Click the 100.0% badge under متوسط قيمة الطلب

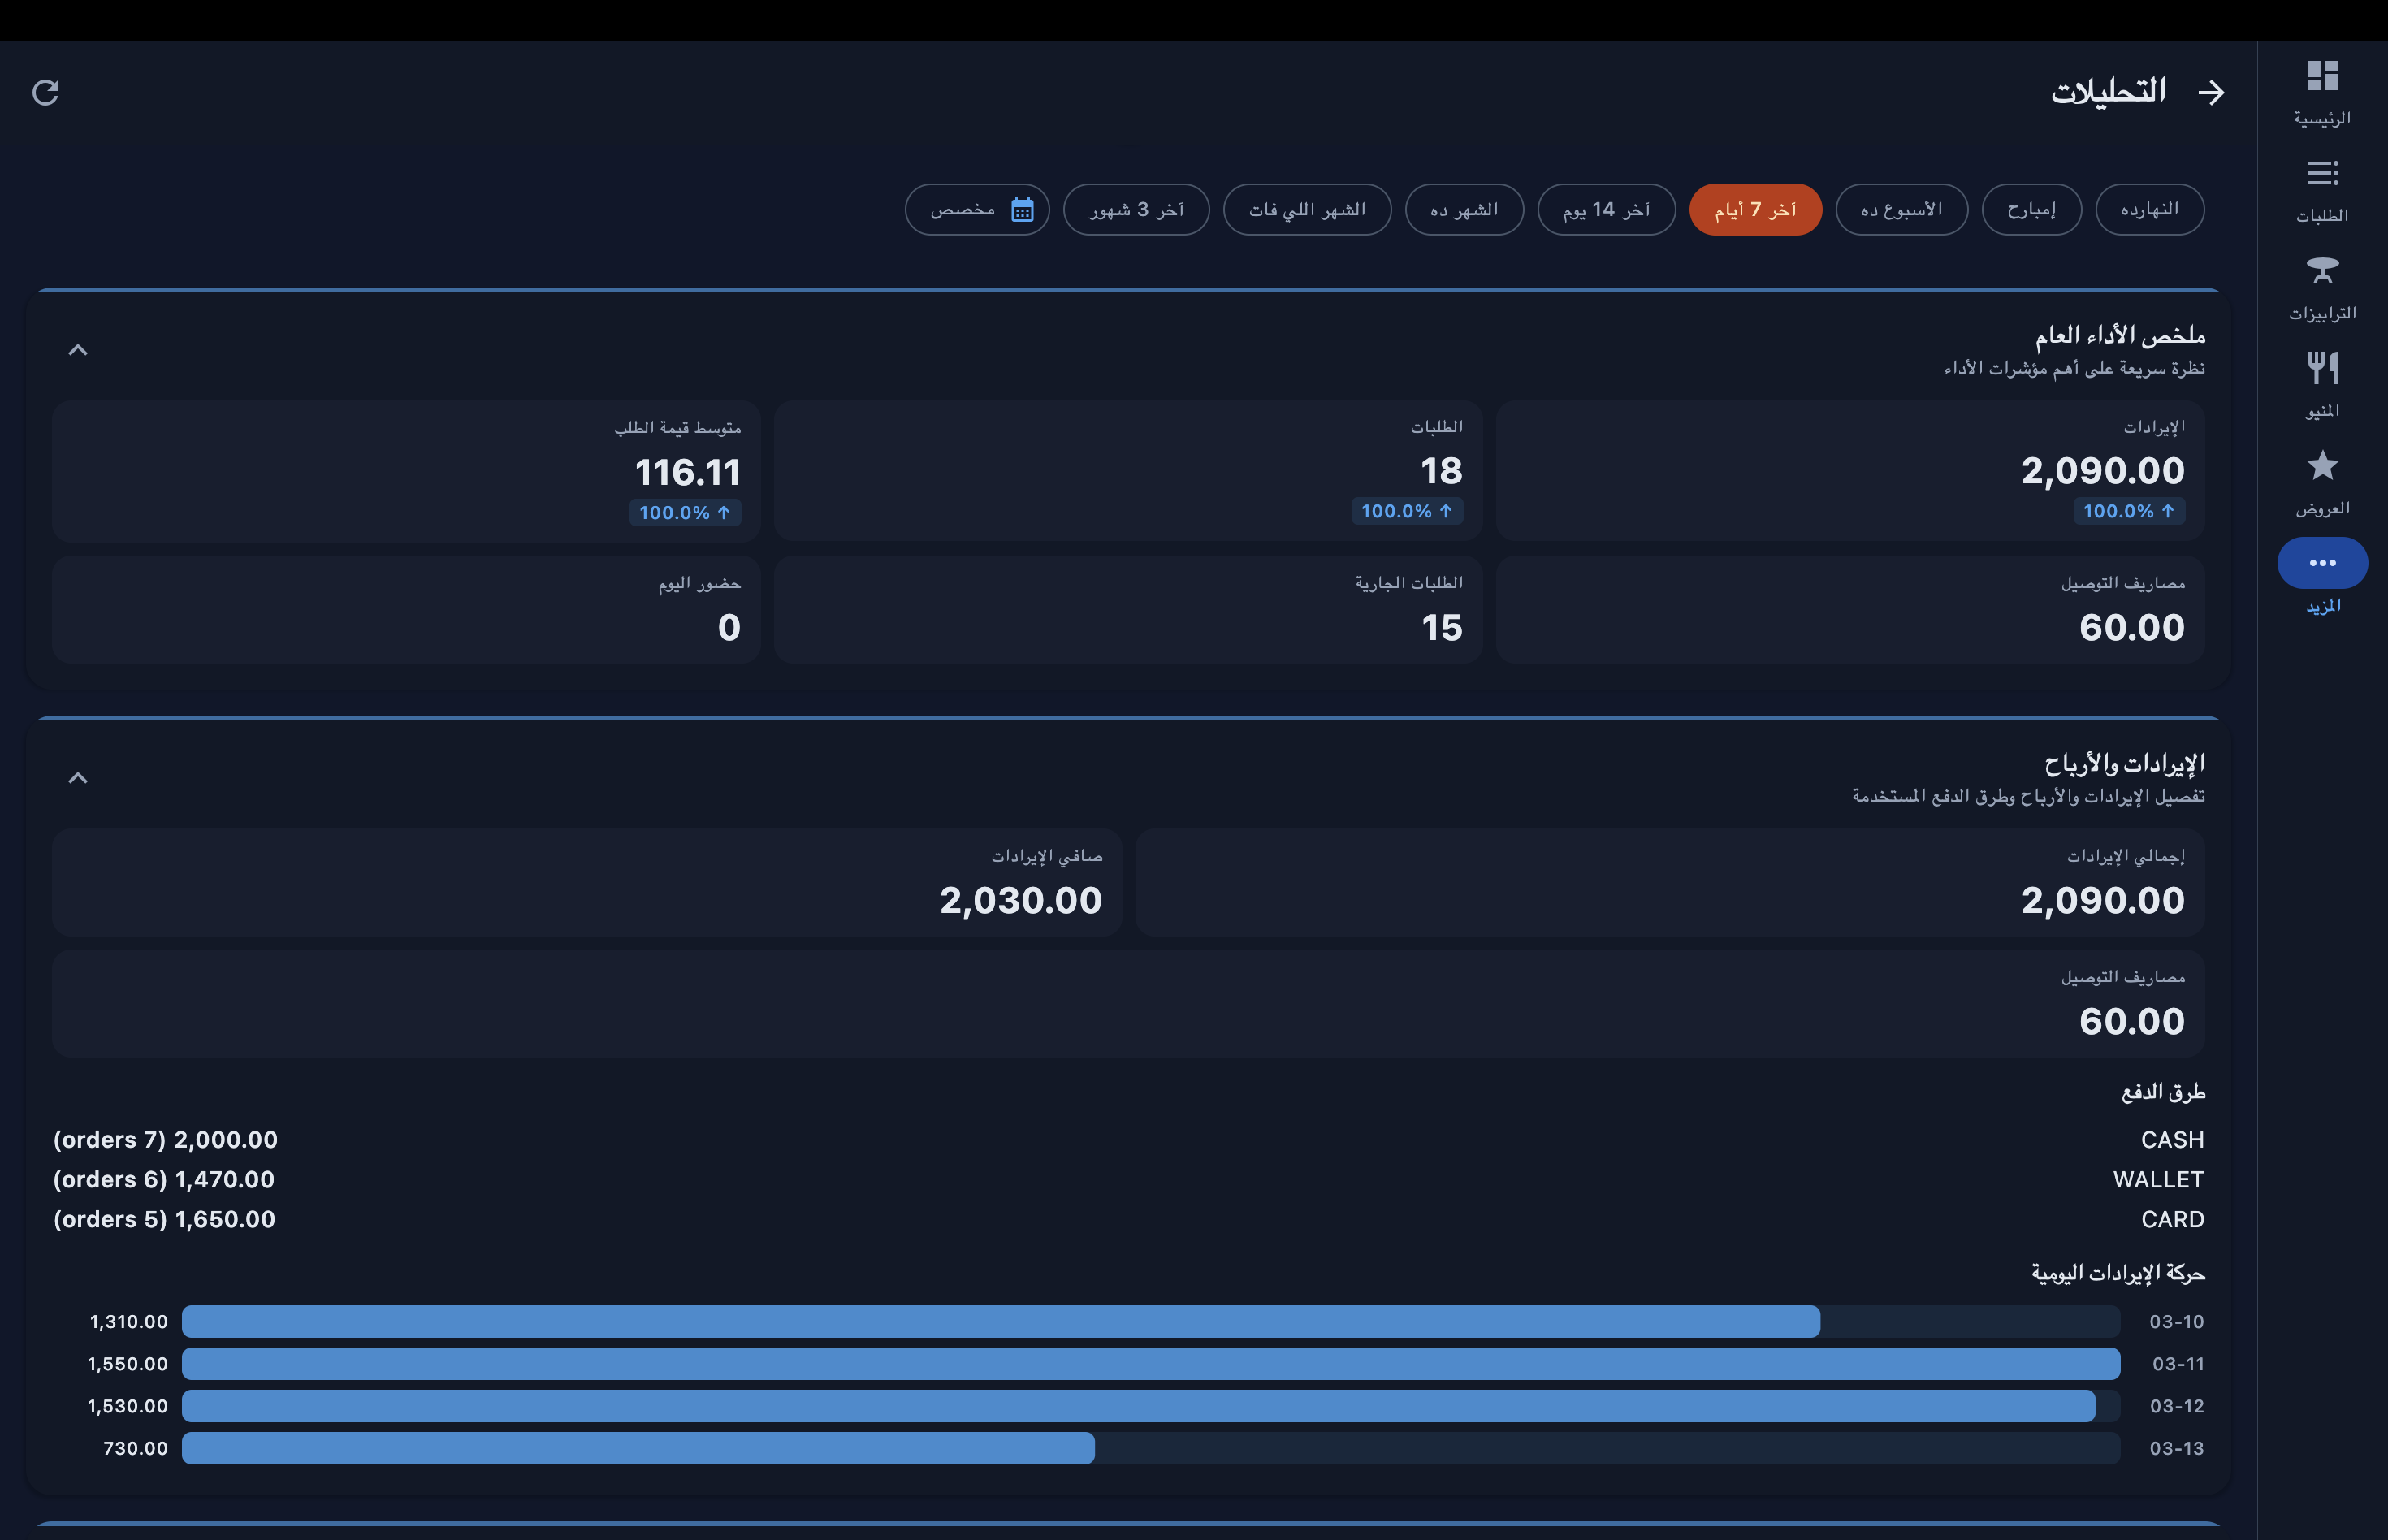[685, 513]
